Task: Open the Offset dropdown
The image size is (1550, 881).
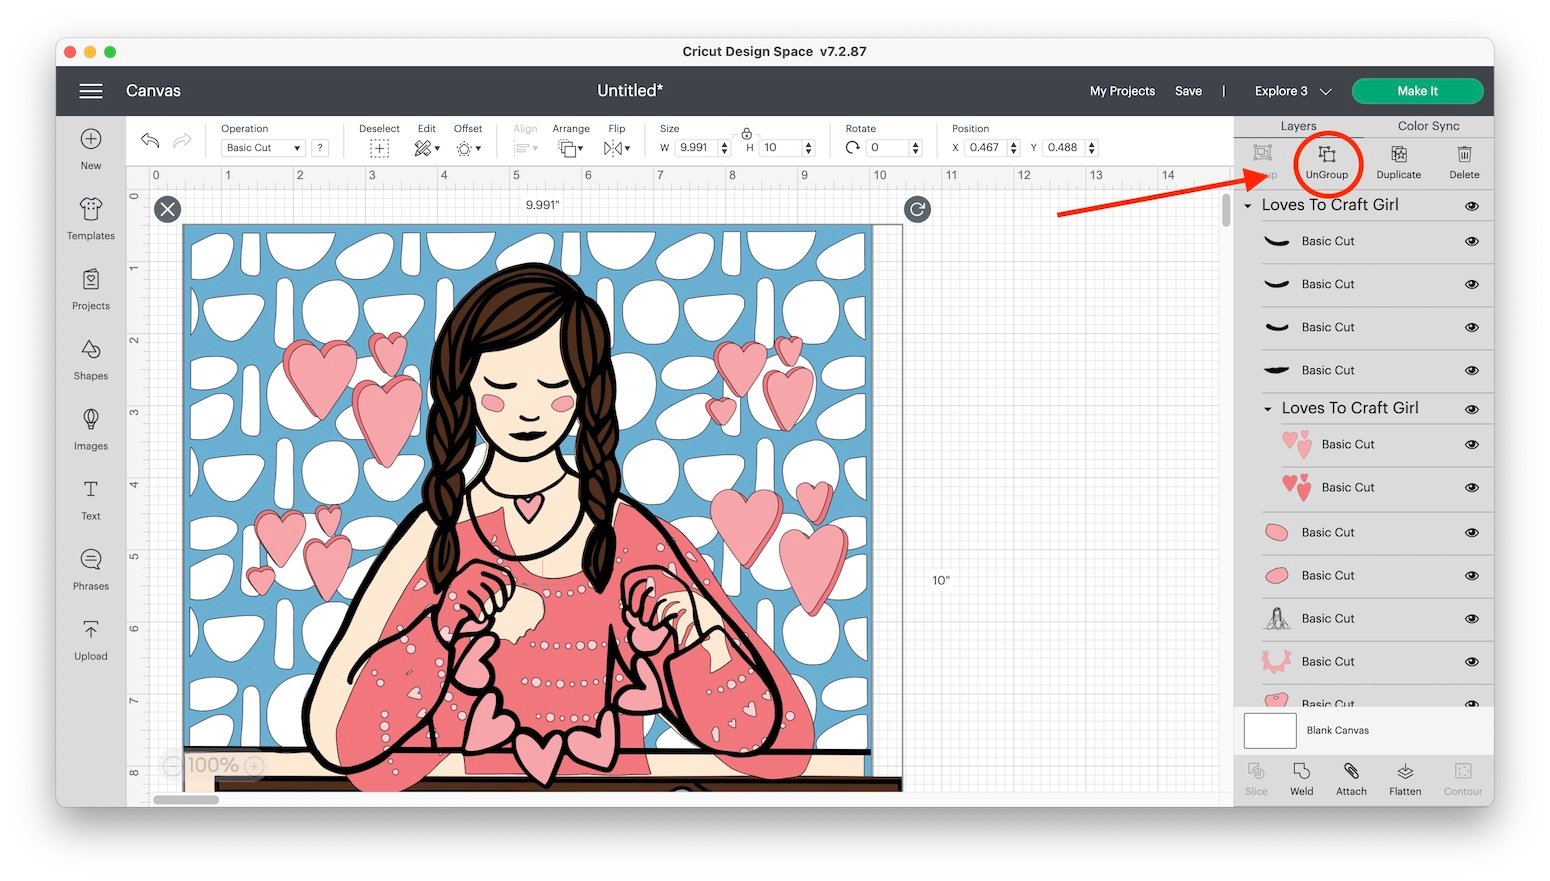Action: pyautogui.click(x=468, y=148)
